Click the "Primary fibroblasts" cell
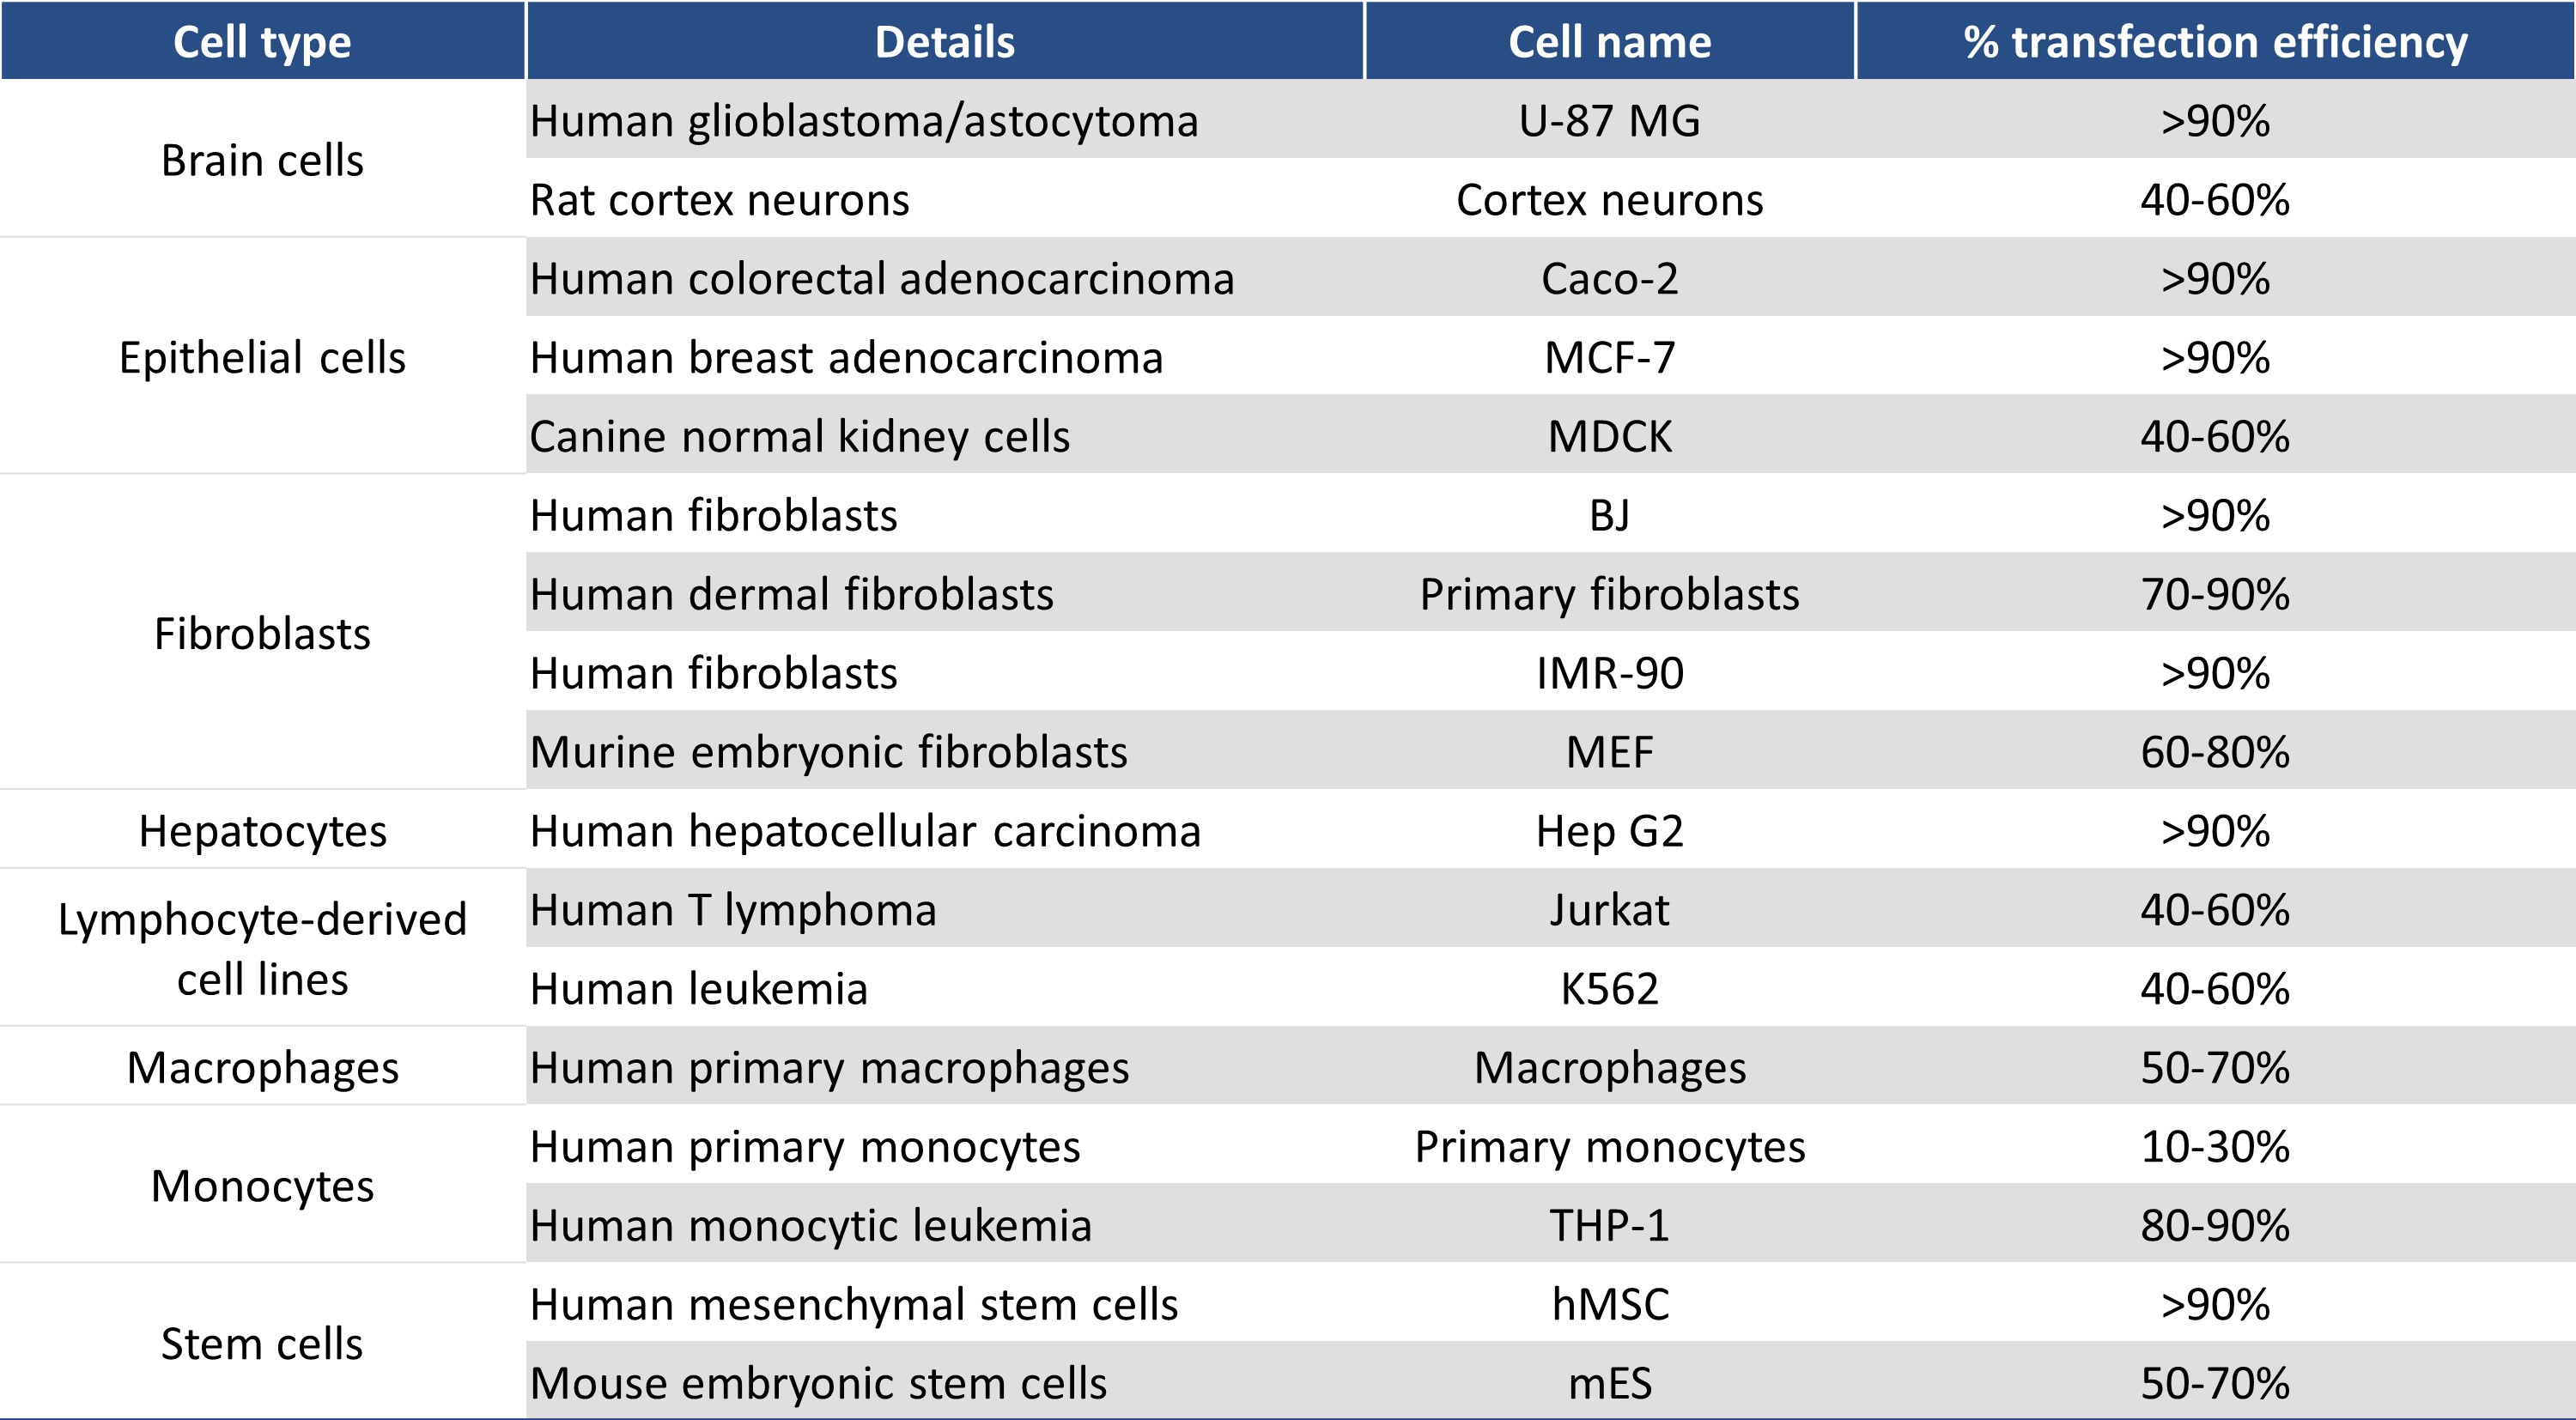 click(1609, 594)
